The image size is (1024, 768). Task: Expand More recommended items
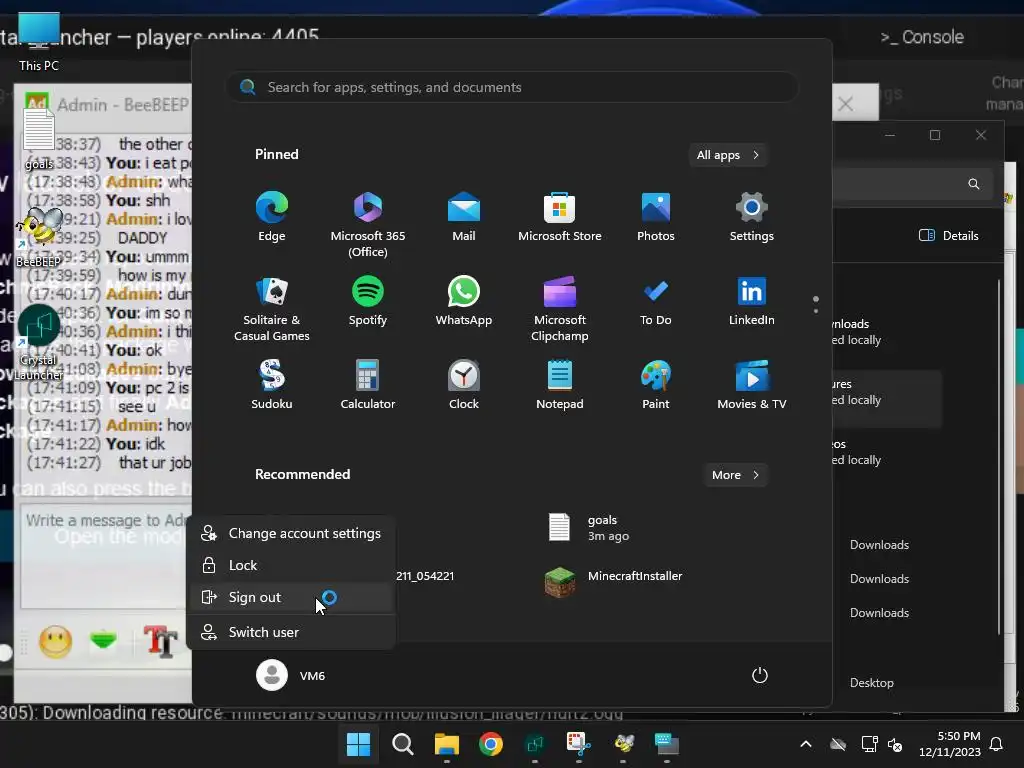(735, 475)
